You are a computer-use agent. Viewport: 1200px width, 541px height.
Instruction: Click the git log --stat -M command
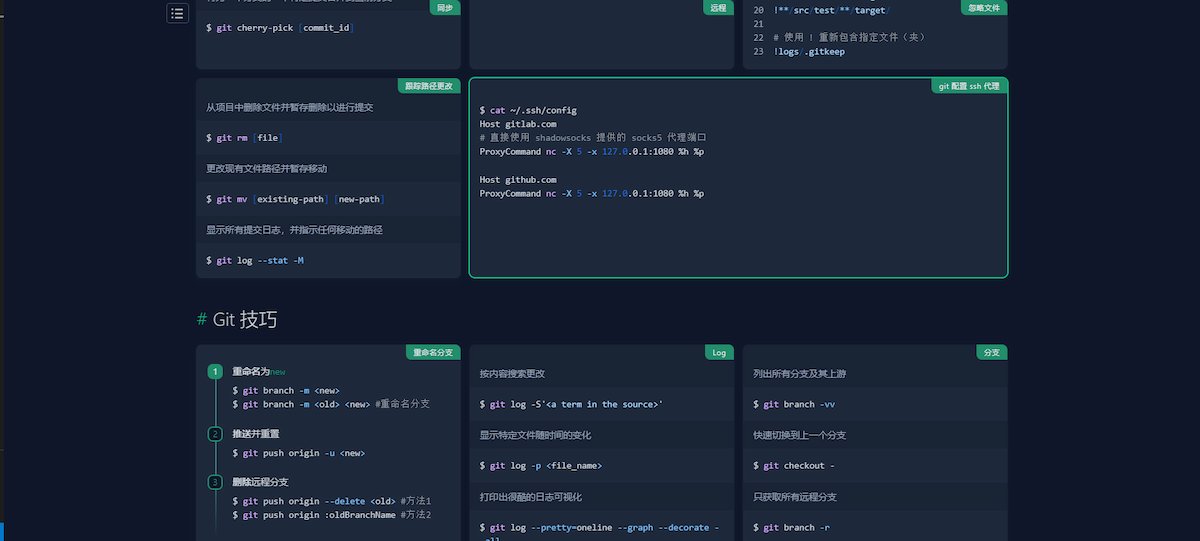point(255,261)
